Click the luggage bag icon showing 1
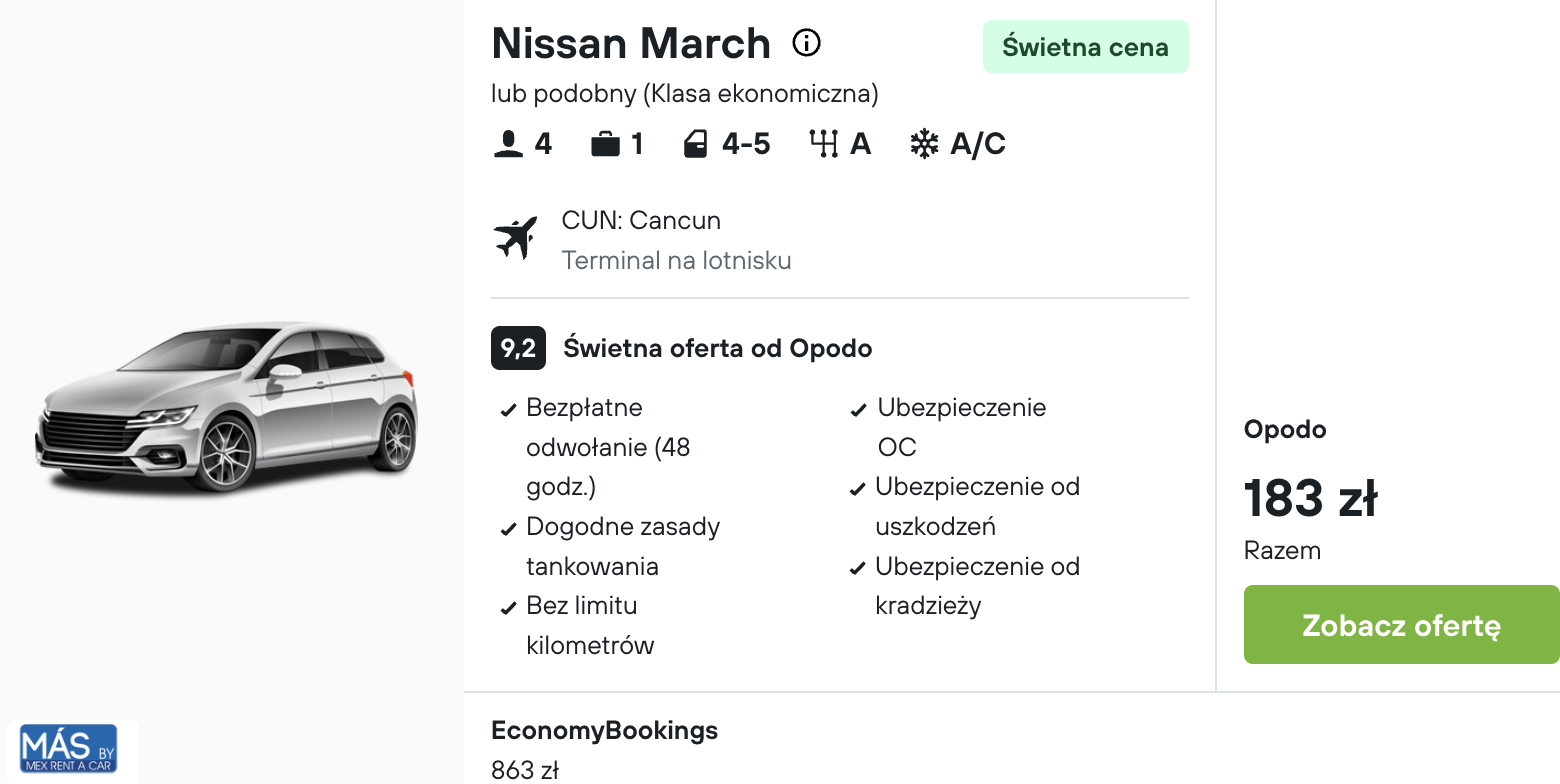The width and height of the screenshot is (1560, 784). click(x=605, y=145)
